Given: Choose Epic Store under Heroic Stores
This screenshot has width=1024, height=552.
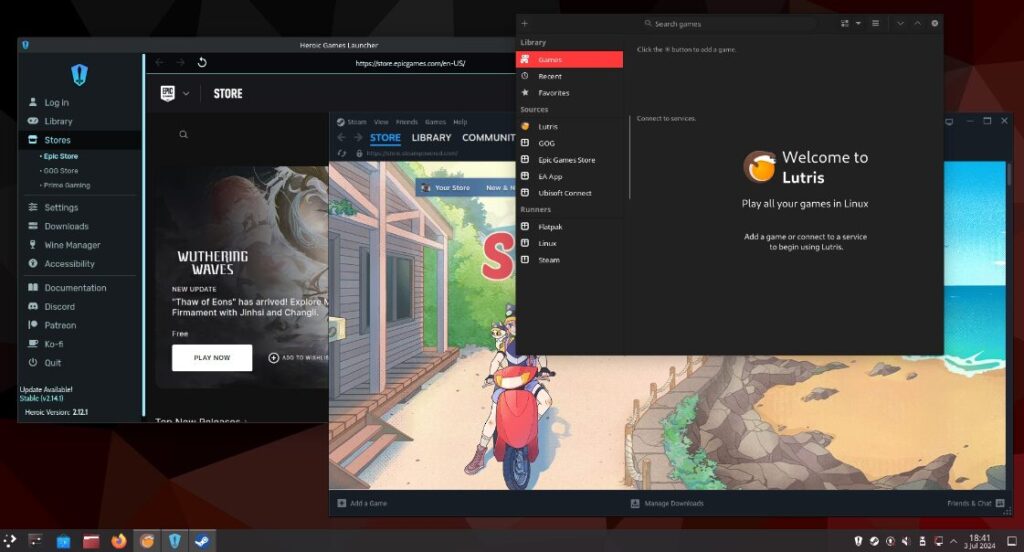Looking at the screenshot, I should [x=60, y=156].
